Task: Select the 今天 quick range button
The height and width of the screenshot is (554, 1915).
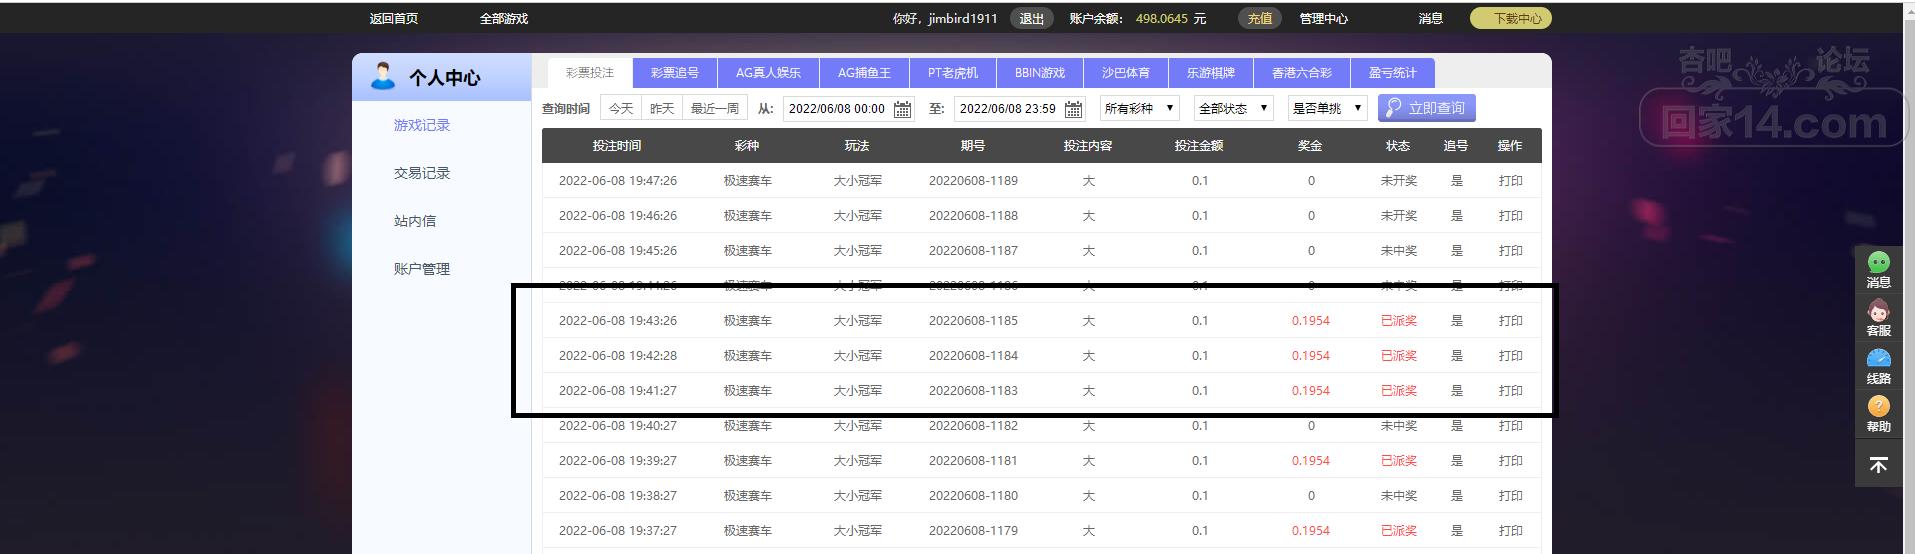Action: (x=621, y=108)
